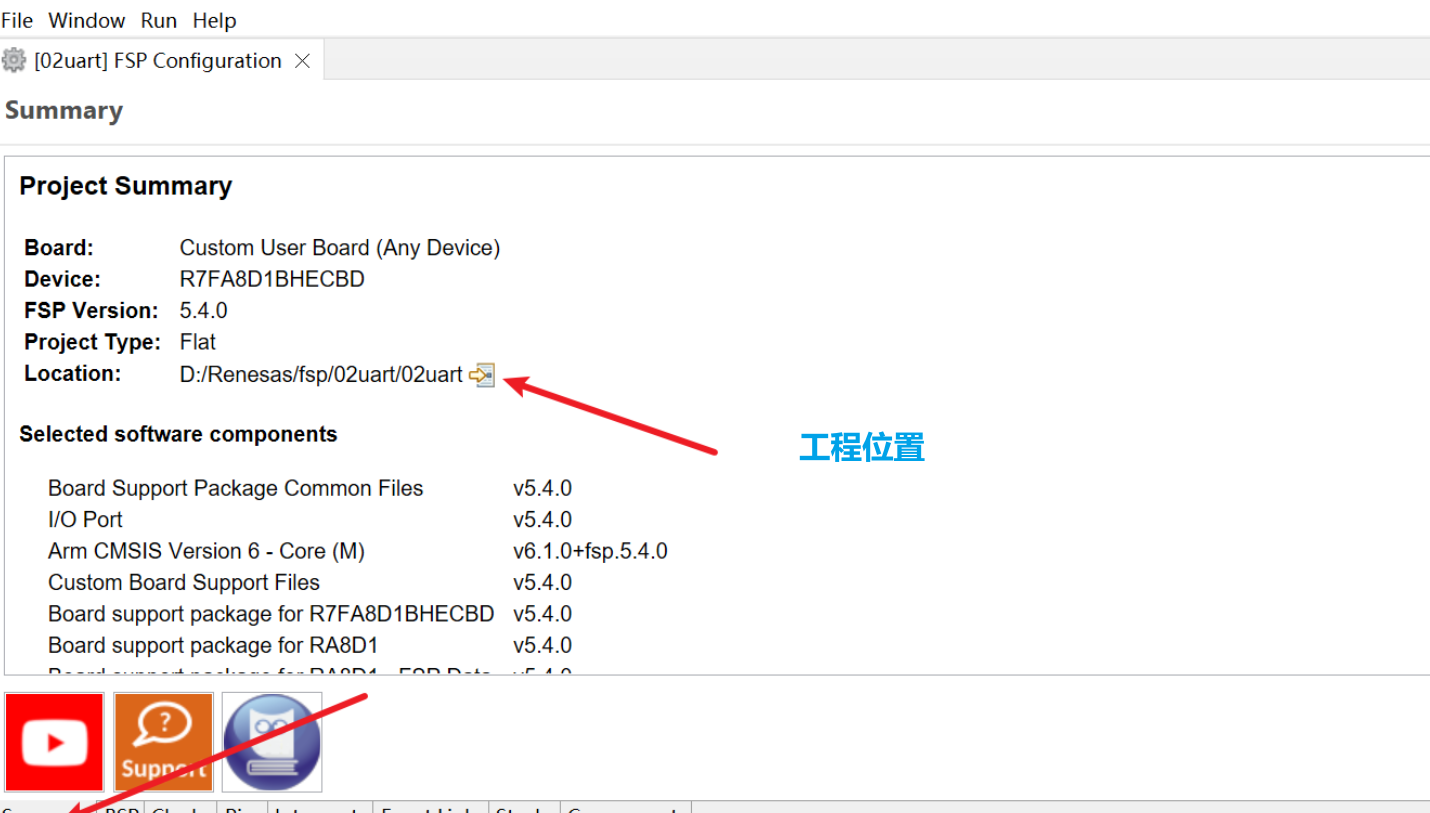Select Board support package for RA8D1 row
Image resolution: width=1430 pixels, height=813 pixels.
click(x=213, y=645)
